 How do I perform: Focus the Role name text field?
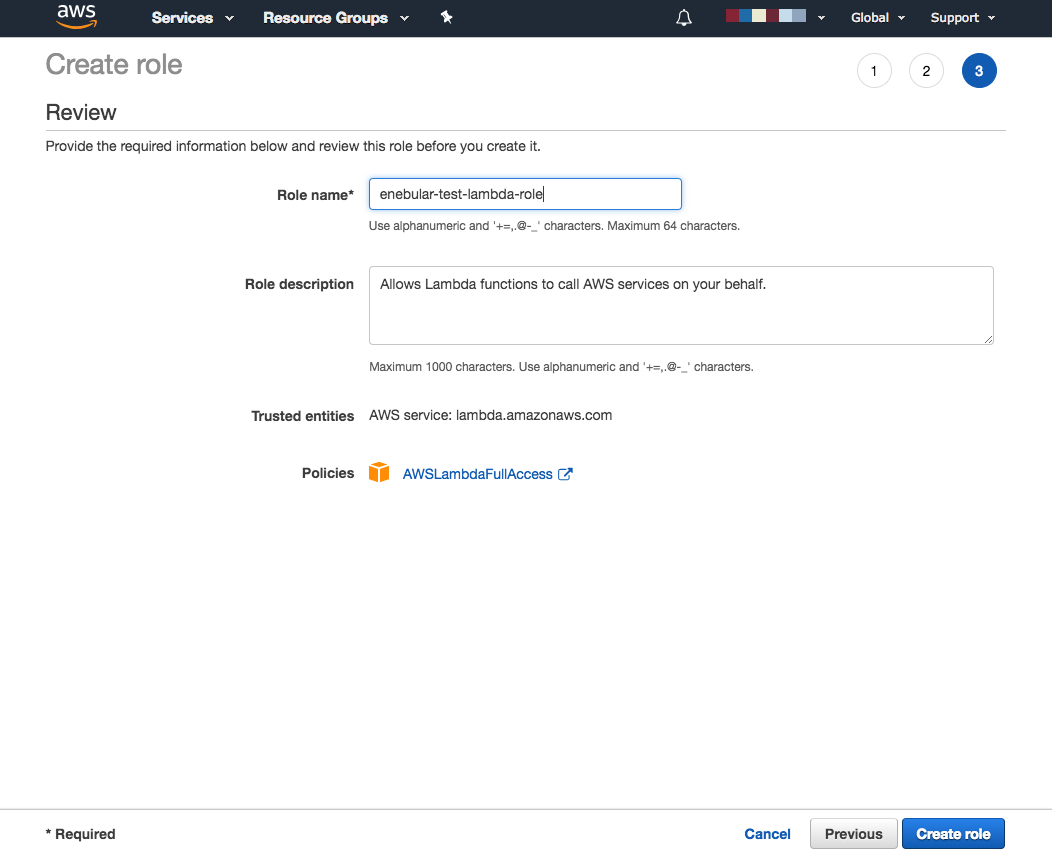[x=525, y=194]
